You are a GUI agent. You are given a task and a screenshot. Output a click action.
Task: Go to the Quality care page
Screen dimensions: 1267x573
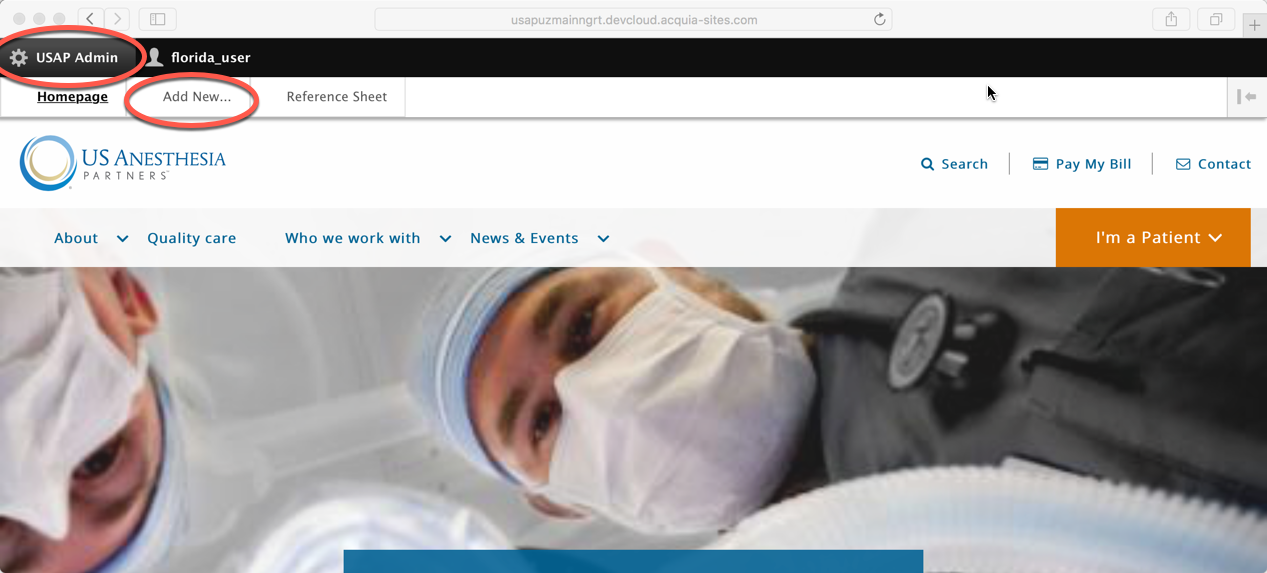tap(192, 238)
